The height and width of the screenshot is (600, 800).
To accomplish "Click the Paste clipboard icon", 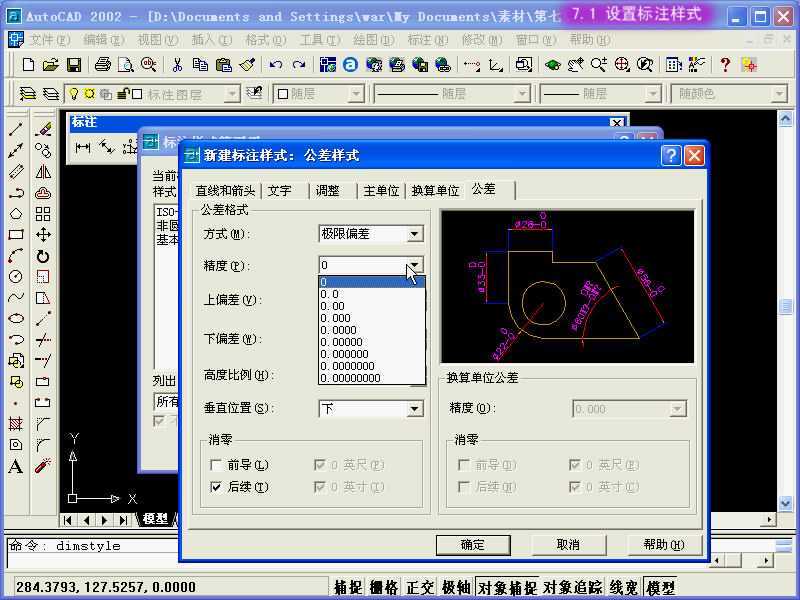I will coord(223,65).
